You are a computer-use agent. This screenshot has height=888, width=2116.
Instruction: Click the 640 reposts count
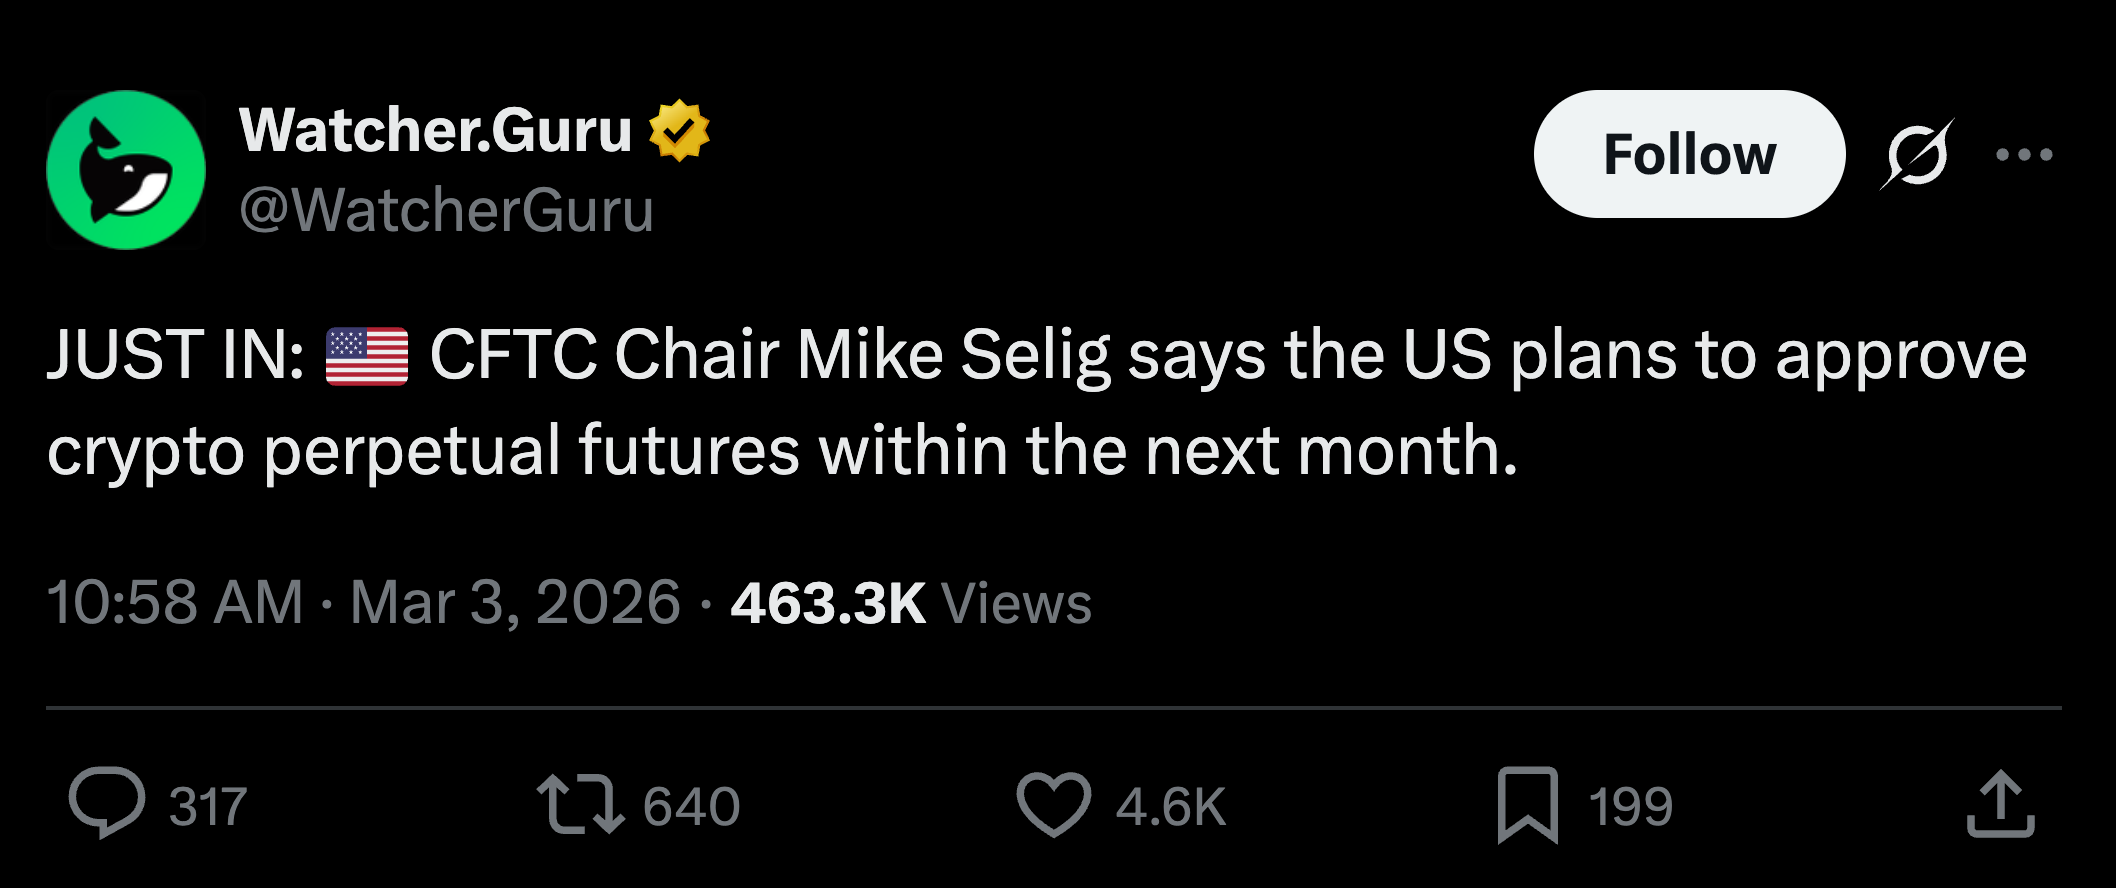[691, 806]
